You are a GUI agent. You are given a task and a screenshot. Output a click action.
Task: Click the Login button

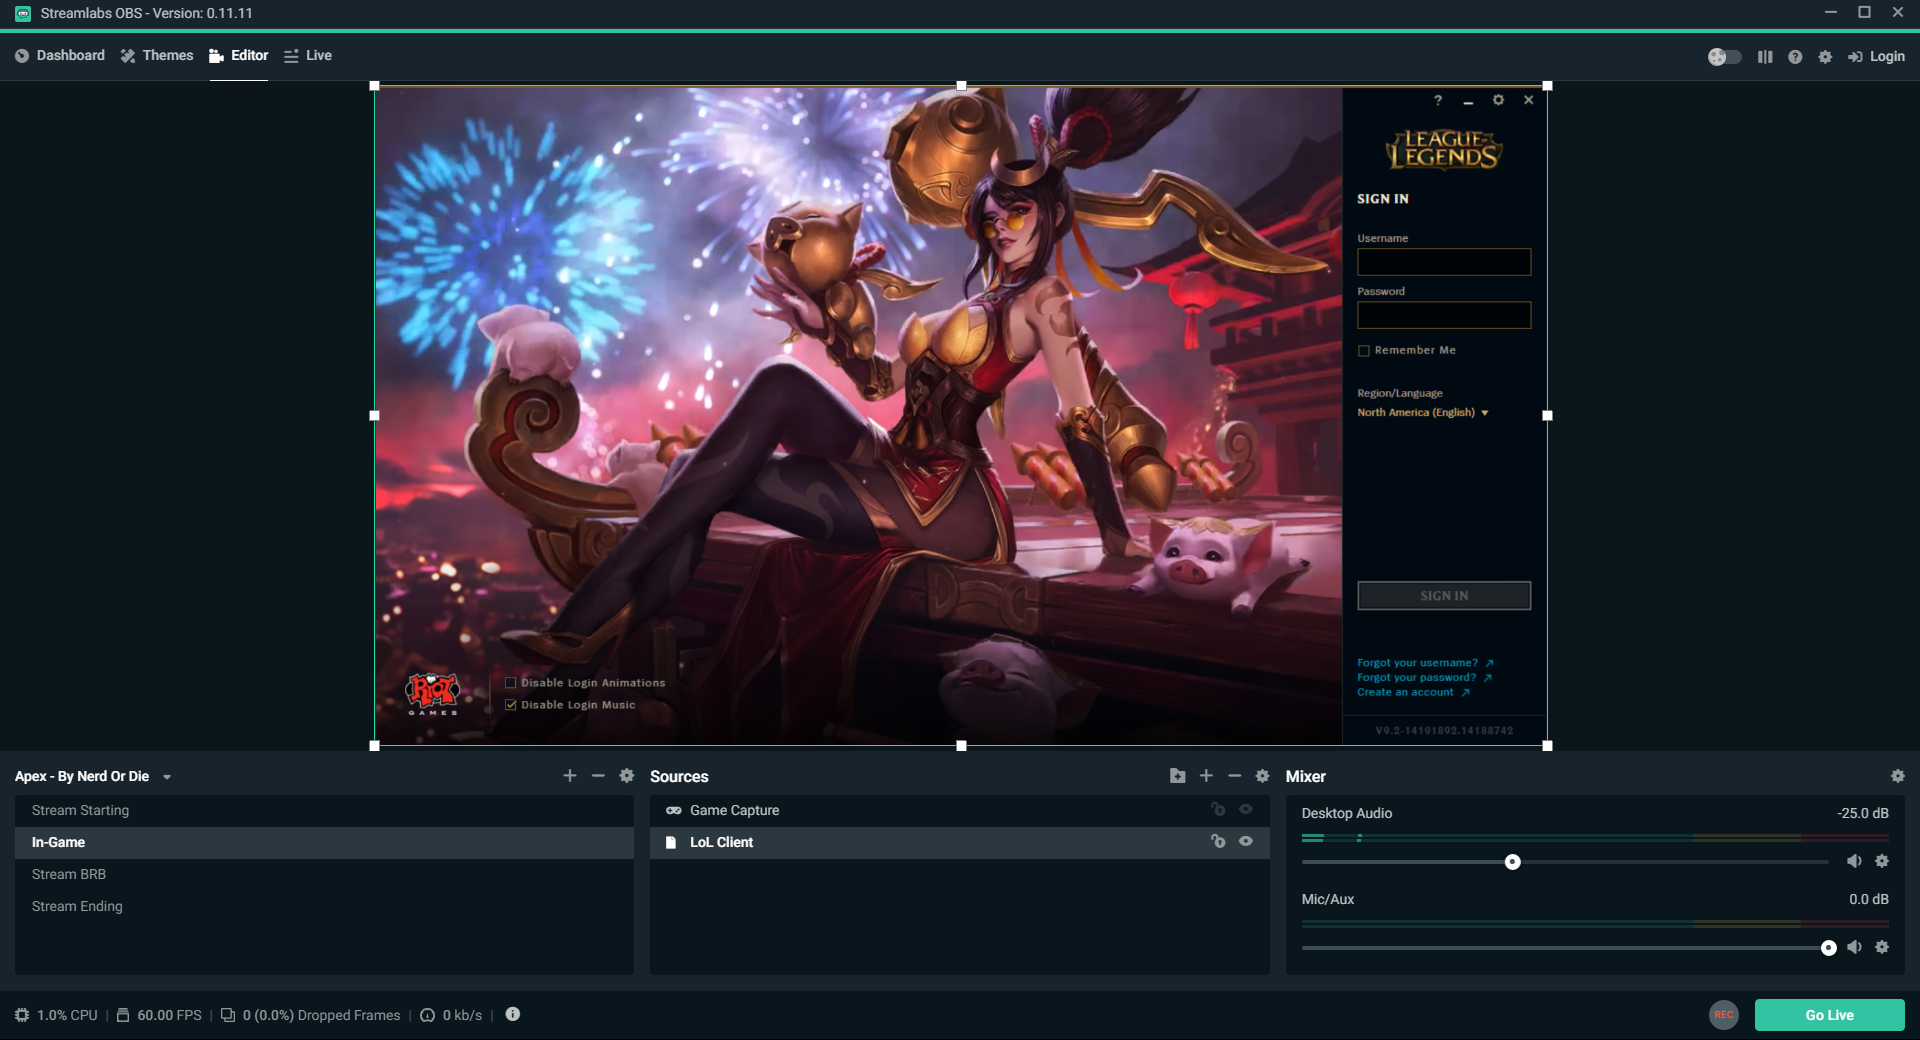tap(1876, 57)
